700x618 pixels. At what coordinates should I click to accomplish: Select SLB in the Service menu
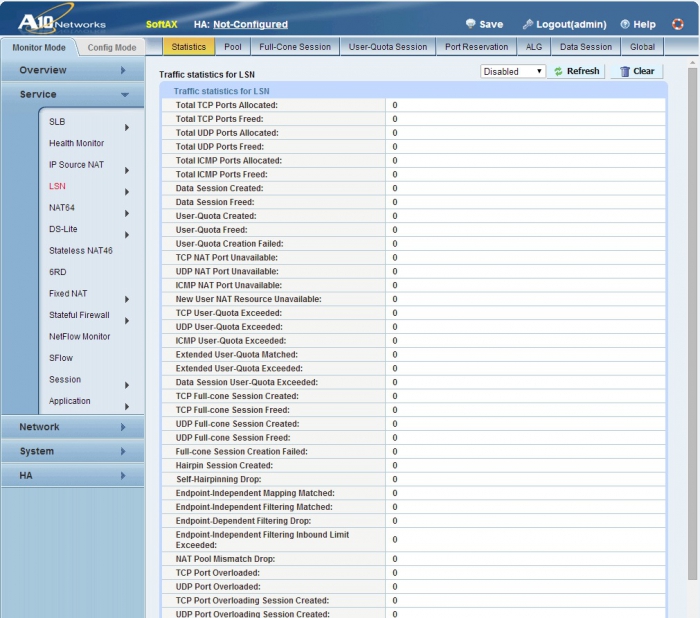tap(57, 122)
